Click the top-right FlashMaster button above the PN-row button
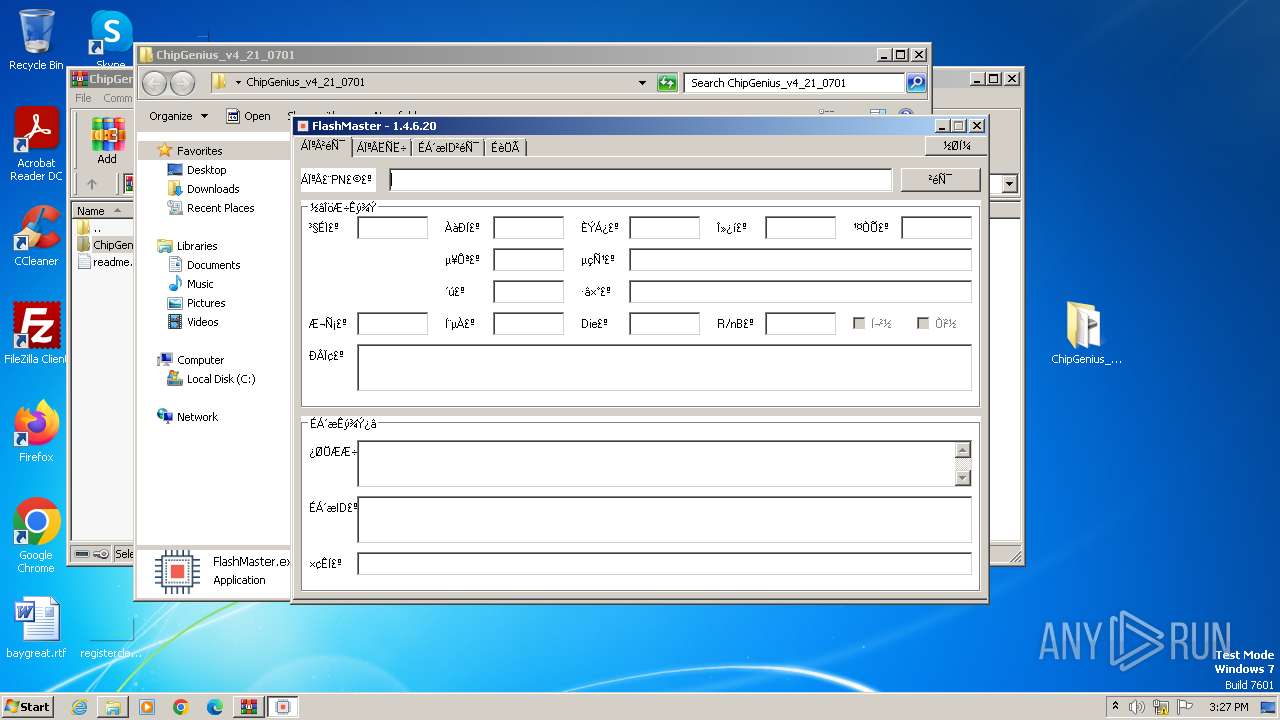Screen dimensions: 1280x720 957,146
